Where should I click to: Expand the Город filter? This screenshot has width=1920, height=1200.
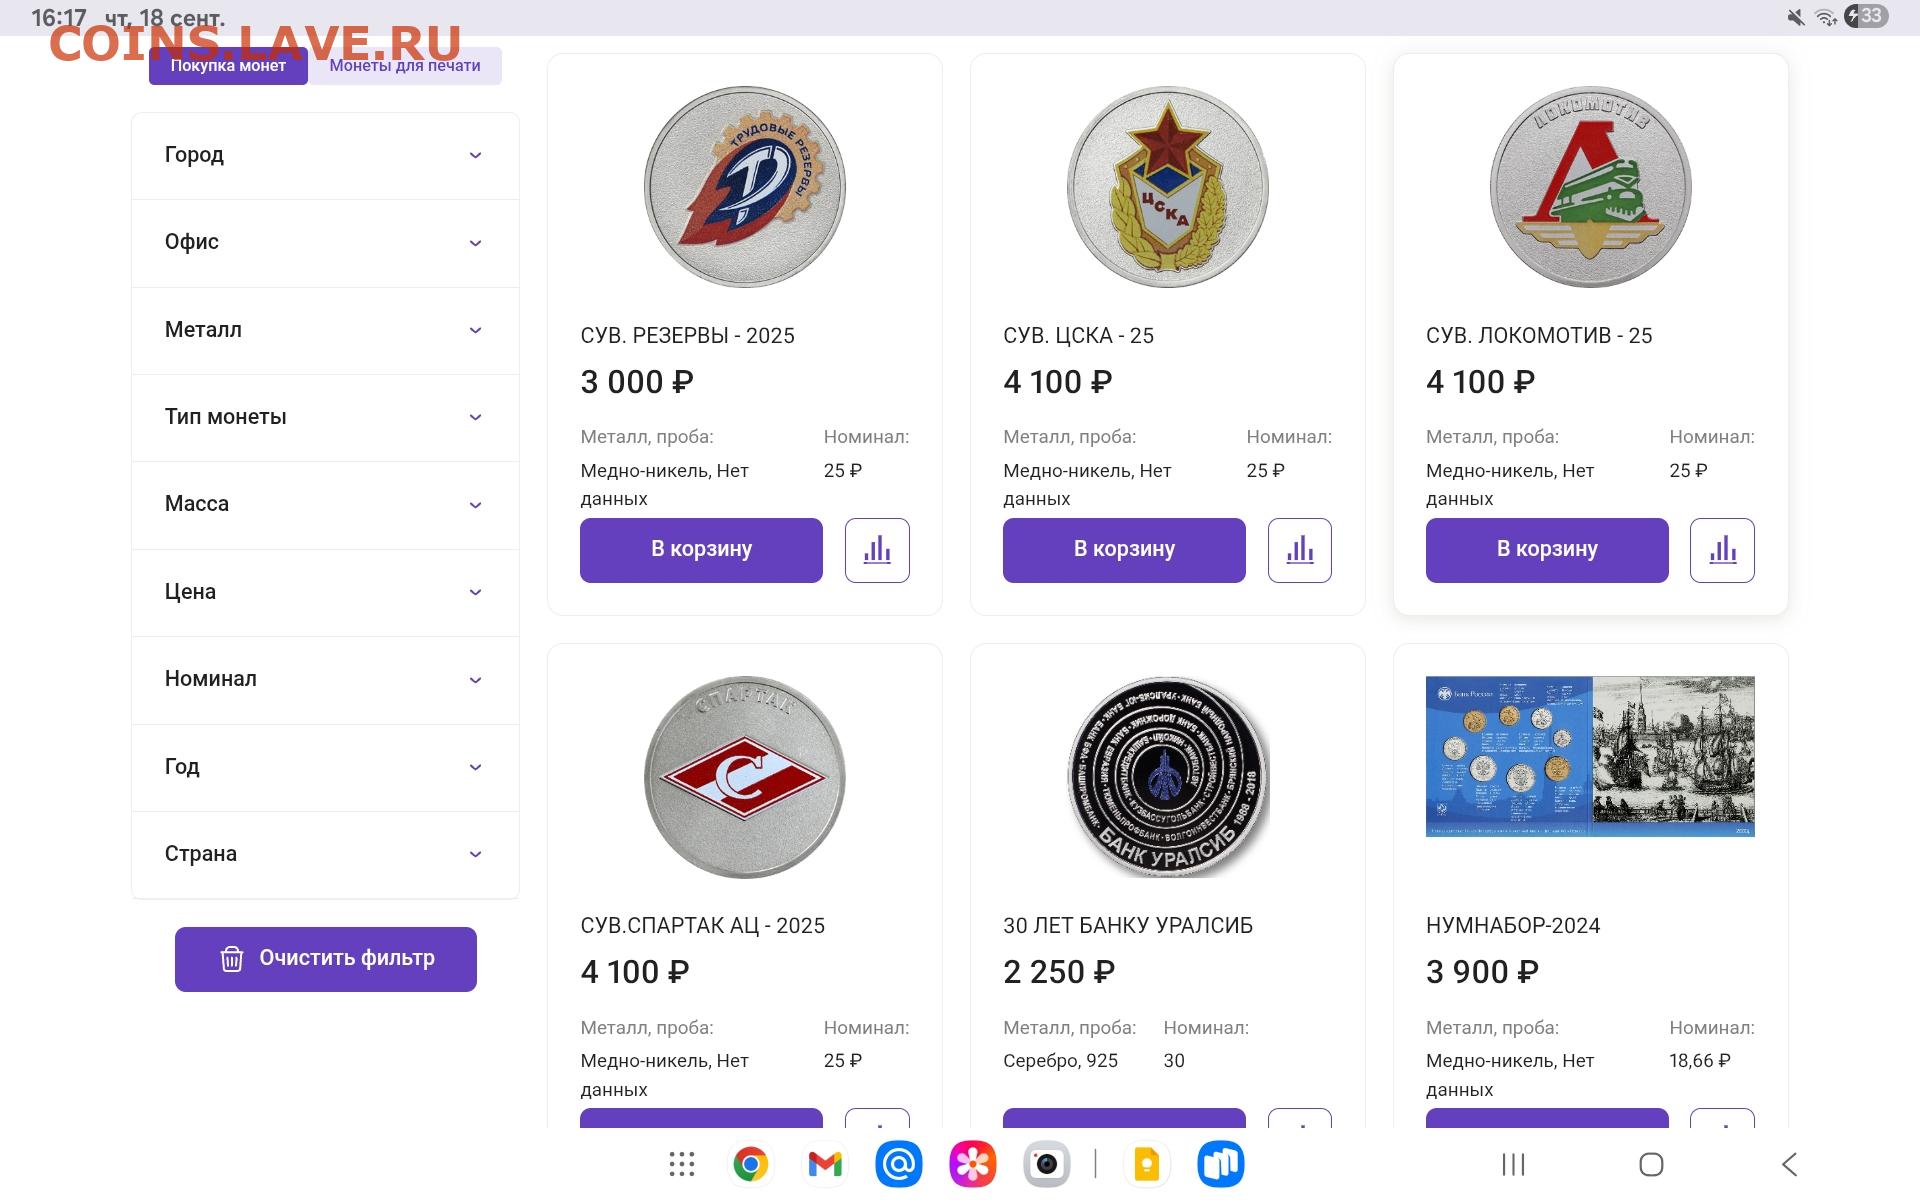coord(325,155)
